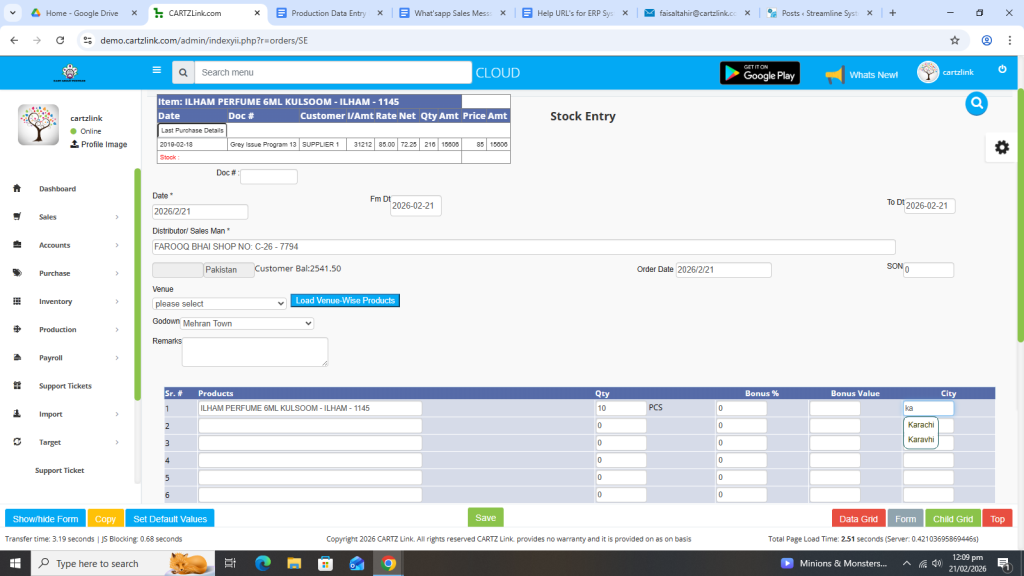This screenshot has width=1024, height=576.
Task: Select Karachi from city suggestions
Action: 920,425
